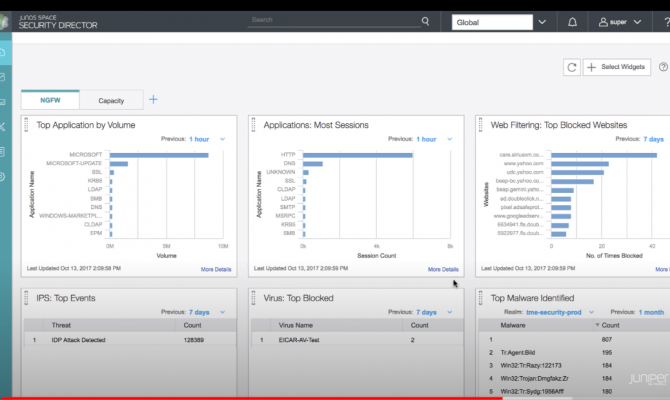Click the HTTP session count bar

358,155
